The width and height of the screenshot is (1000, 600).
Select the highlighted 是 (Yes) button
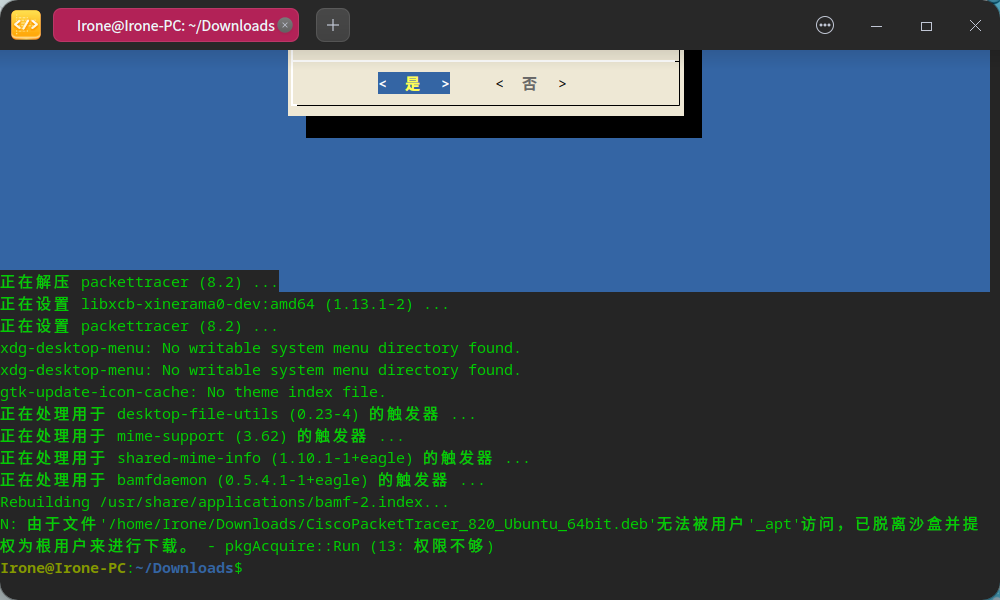click(x=413, y=83)
